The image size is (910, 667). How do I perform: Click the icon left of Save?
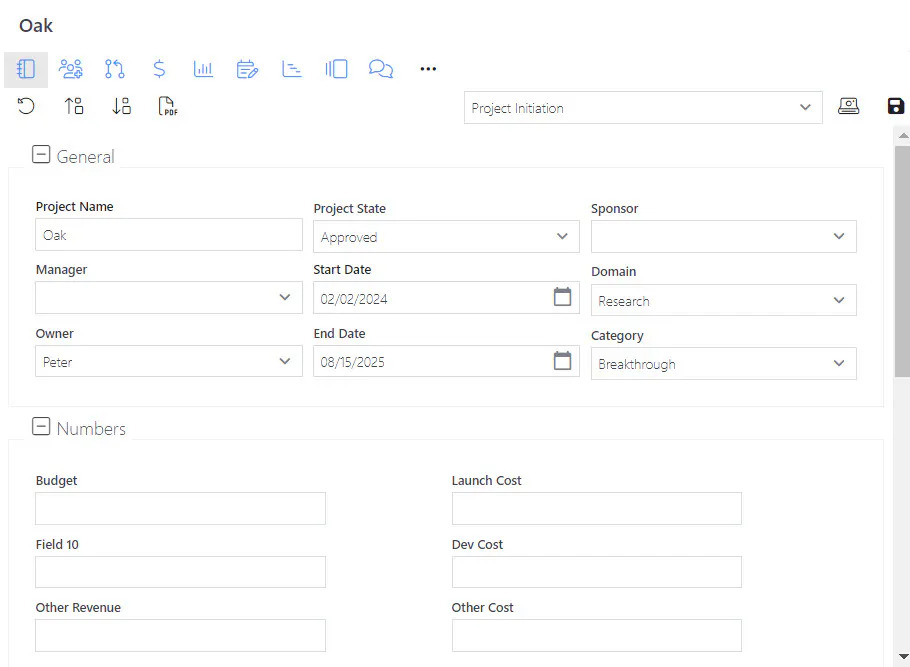848,106
